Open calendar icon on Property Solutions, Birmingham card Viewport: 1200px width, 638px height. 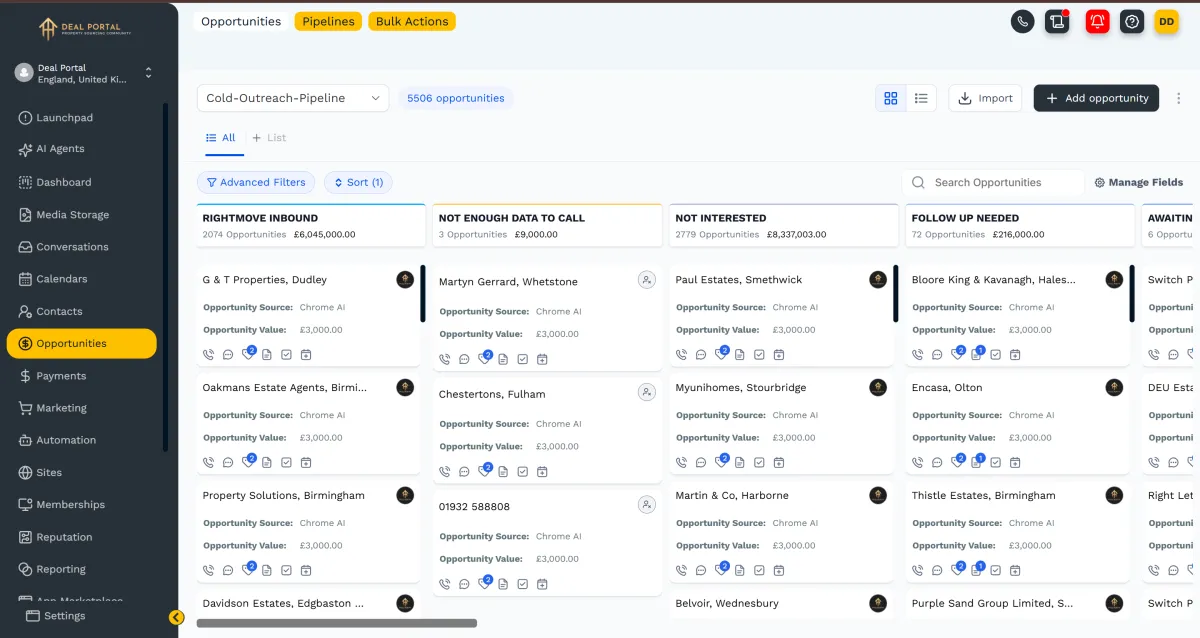(306, 570)
